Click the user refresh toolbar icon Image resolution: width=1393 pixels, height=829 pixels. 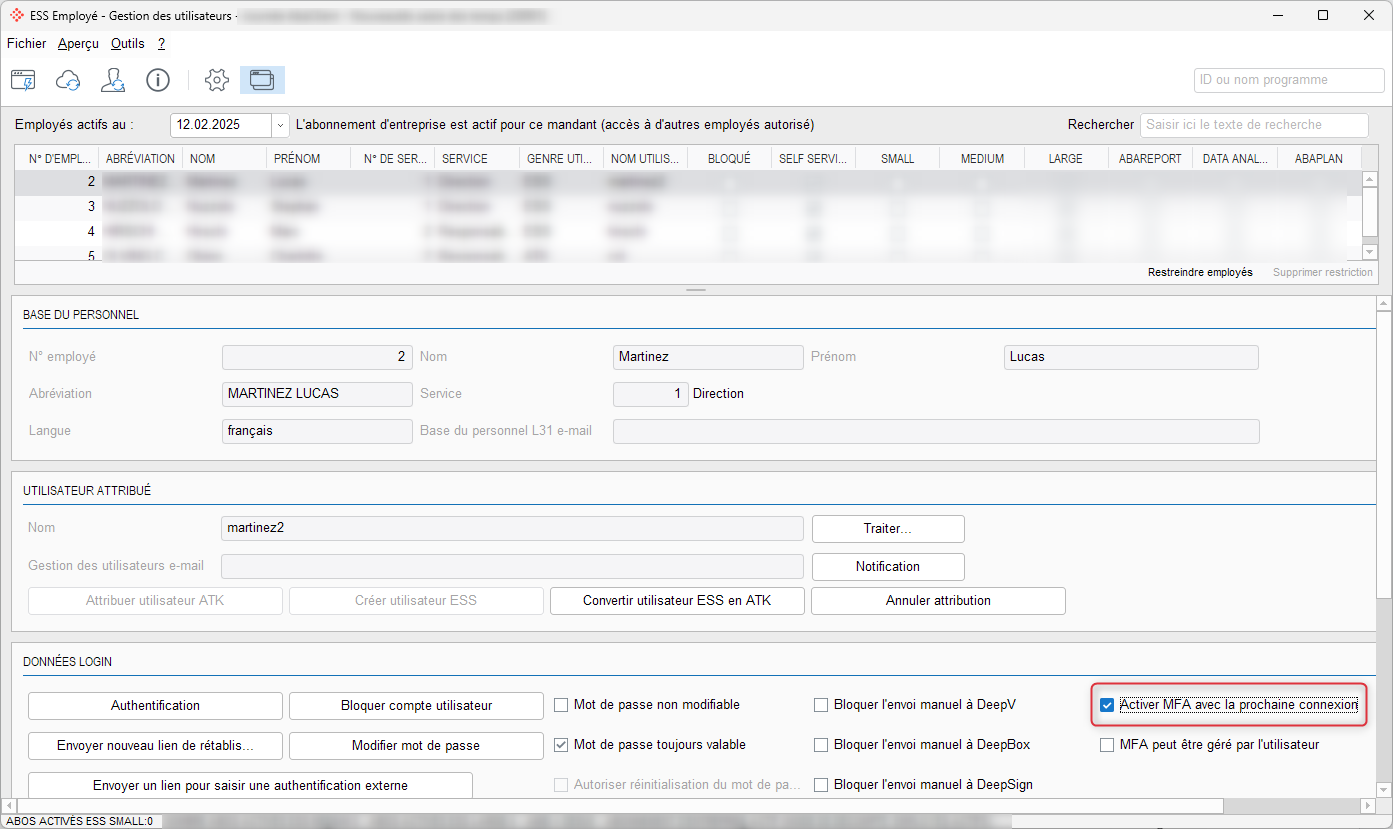click(113, 80)
